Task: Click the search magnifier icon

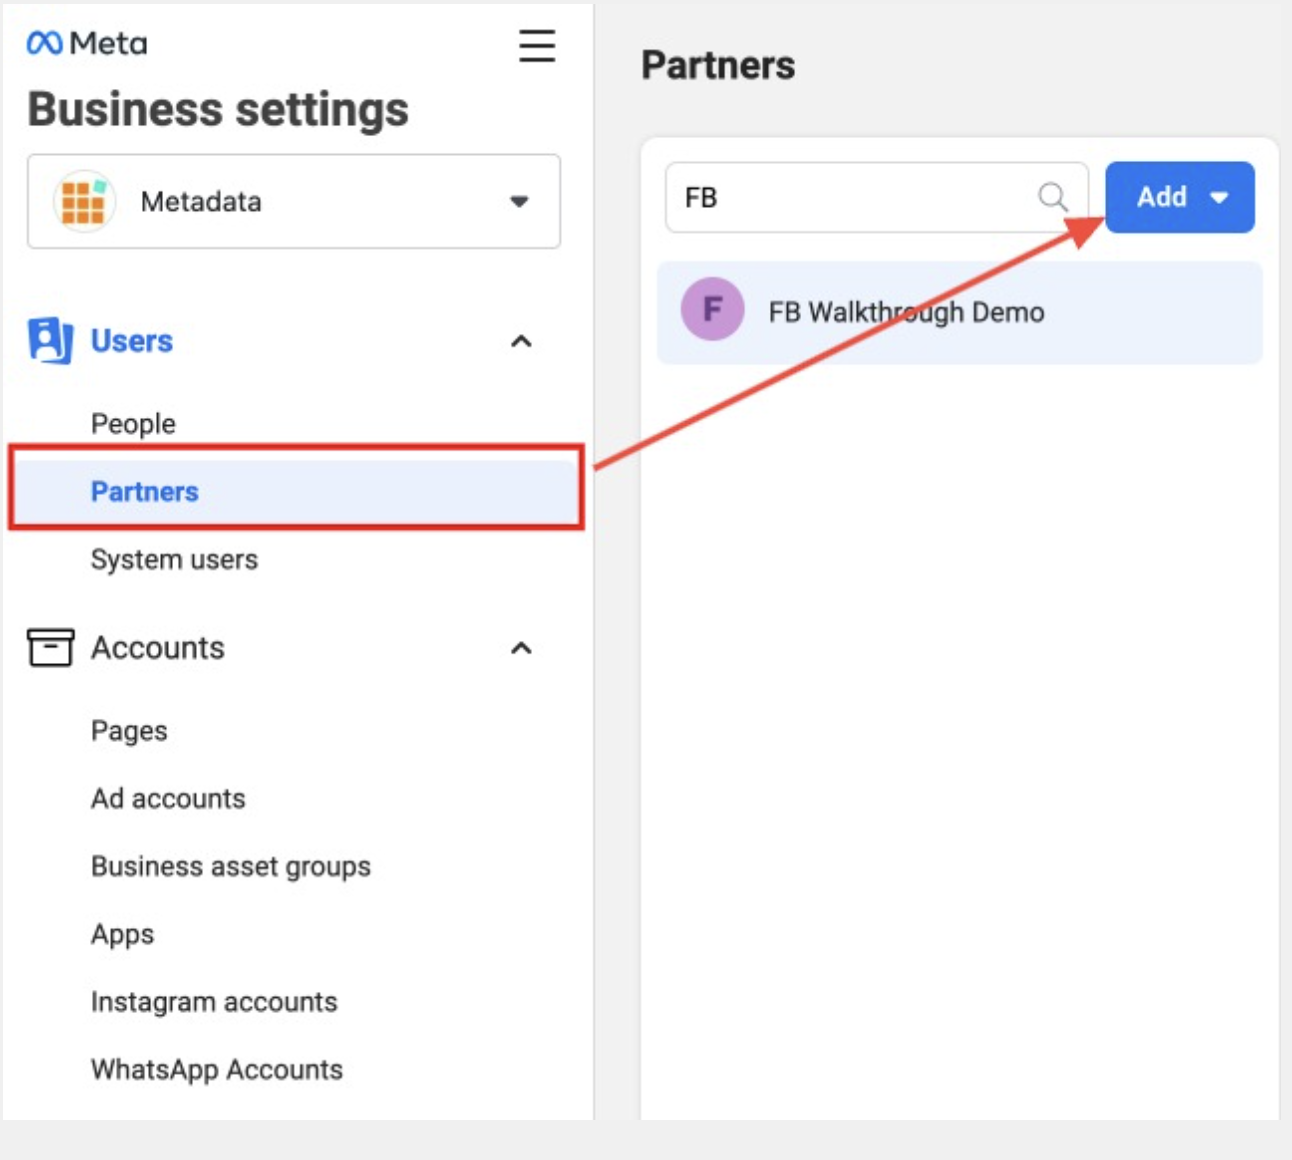Action: point(1052,197)
